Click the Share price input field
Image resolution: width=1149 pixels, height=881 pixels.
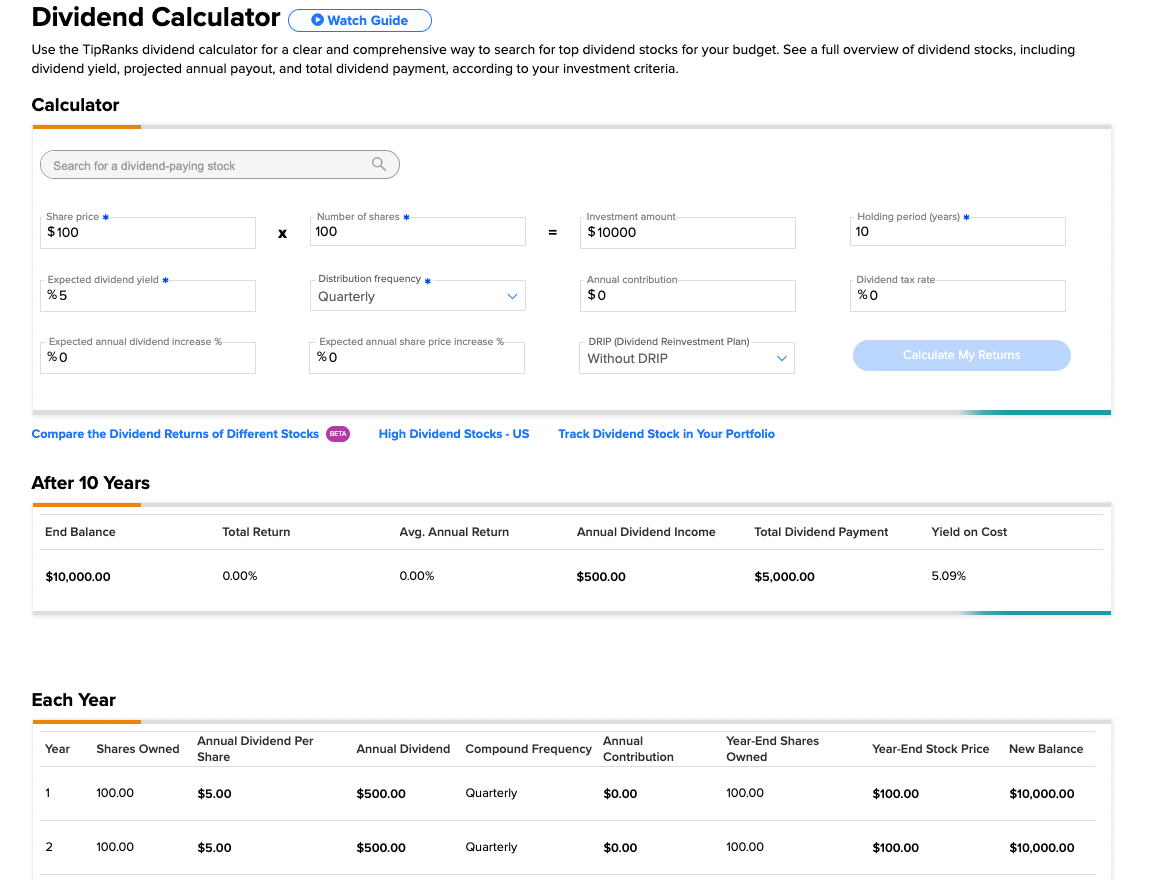pos(148,232)
